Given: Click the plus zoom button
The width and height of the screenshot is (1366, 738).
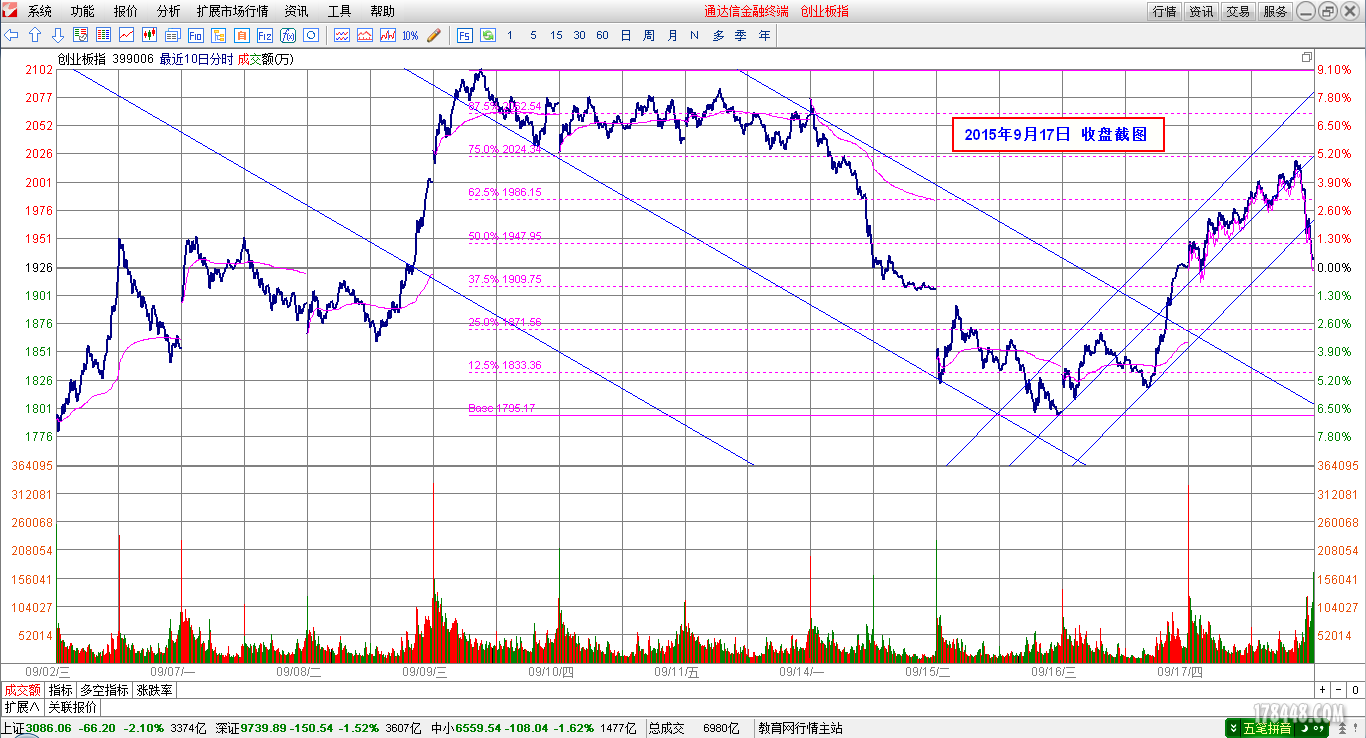Looking at the screenshot, I should (1321, 690).
